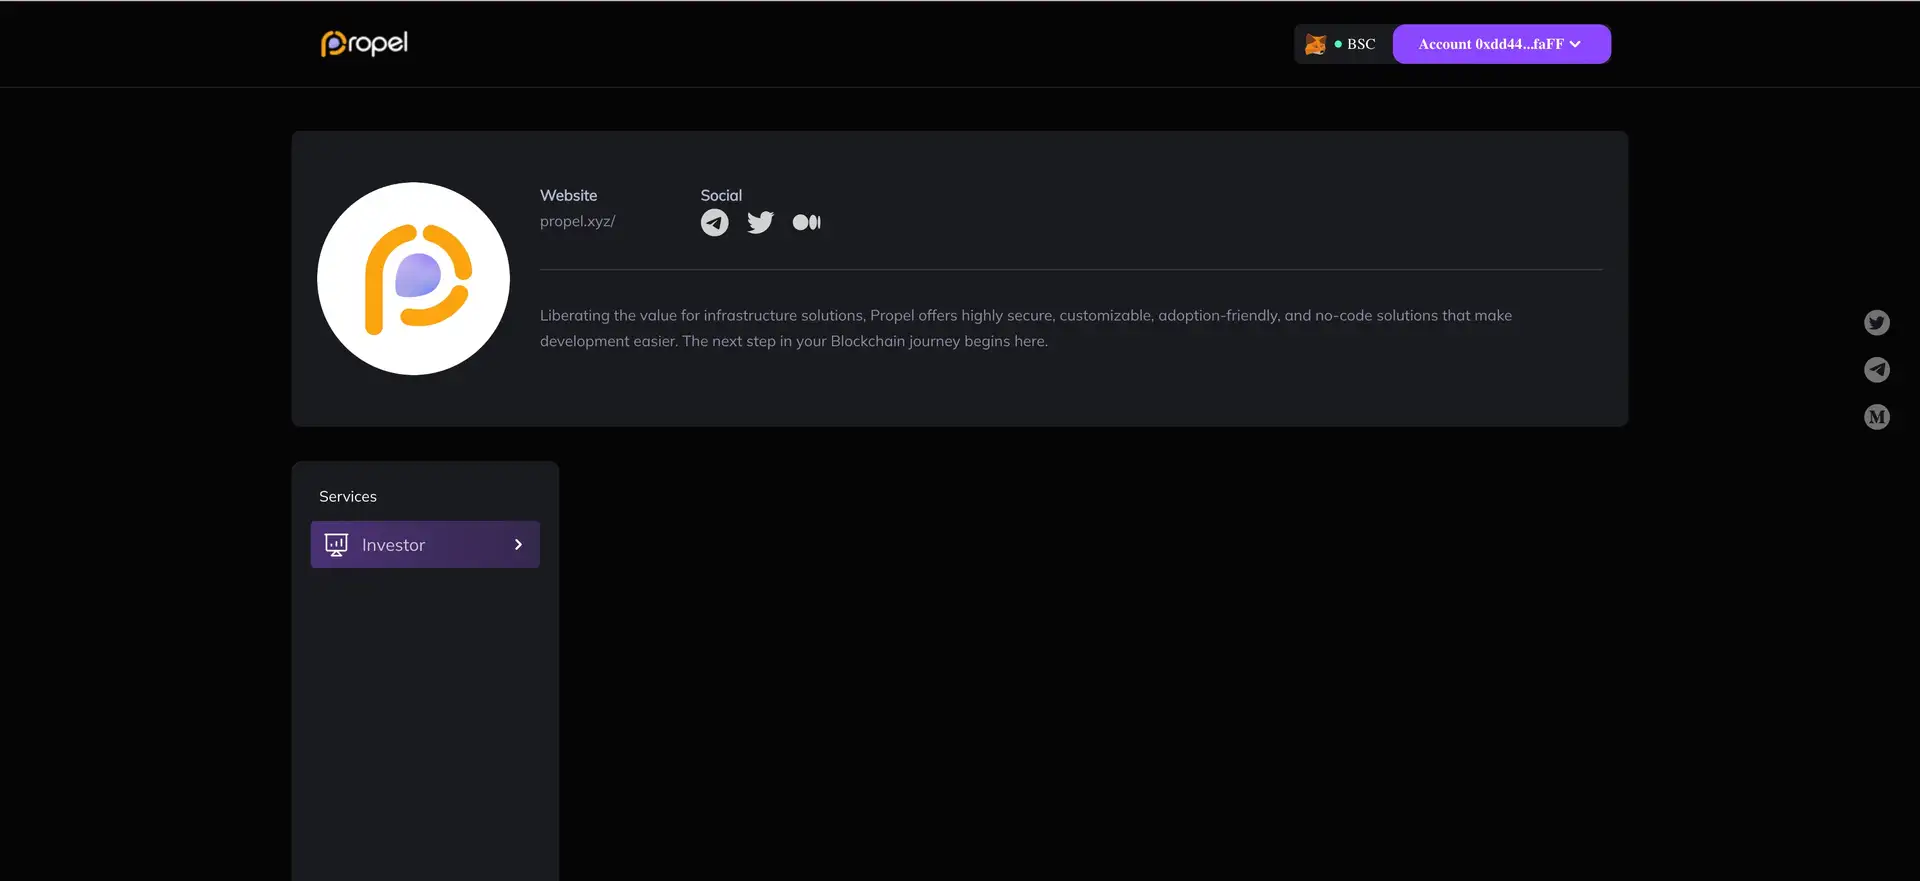1920x881 pixels.
Task: Click the floating Medium icon on right edge
Action: click(x=1876, y=417)
